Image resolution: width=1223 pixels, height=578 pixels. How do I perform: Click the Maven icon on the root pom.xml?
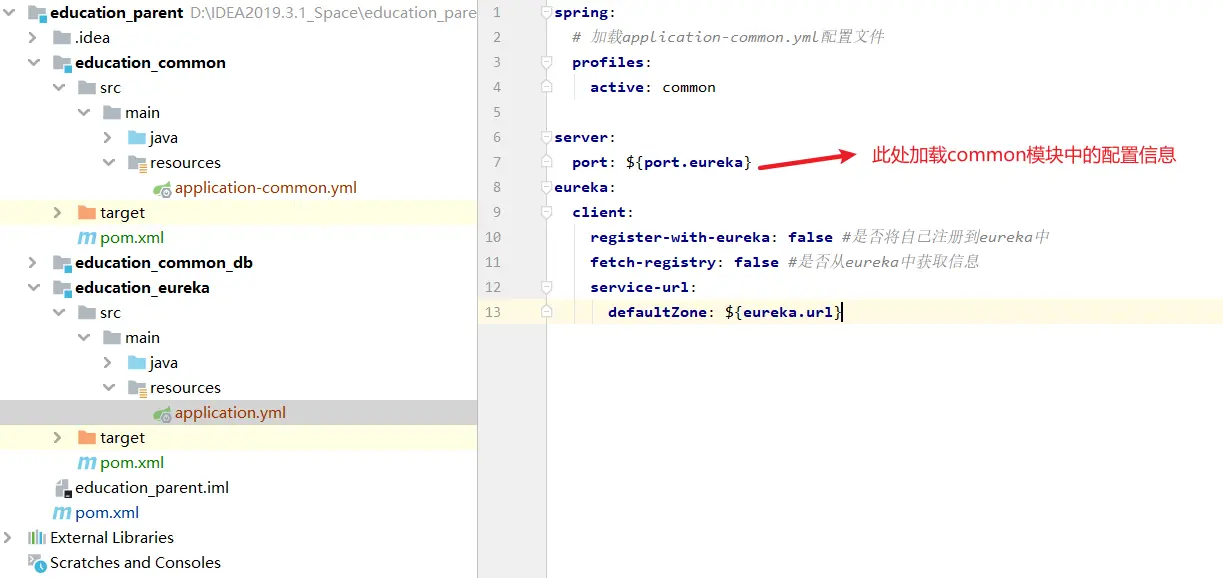[64, 512]
